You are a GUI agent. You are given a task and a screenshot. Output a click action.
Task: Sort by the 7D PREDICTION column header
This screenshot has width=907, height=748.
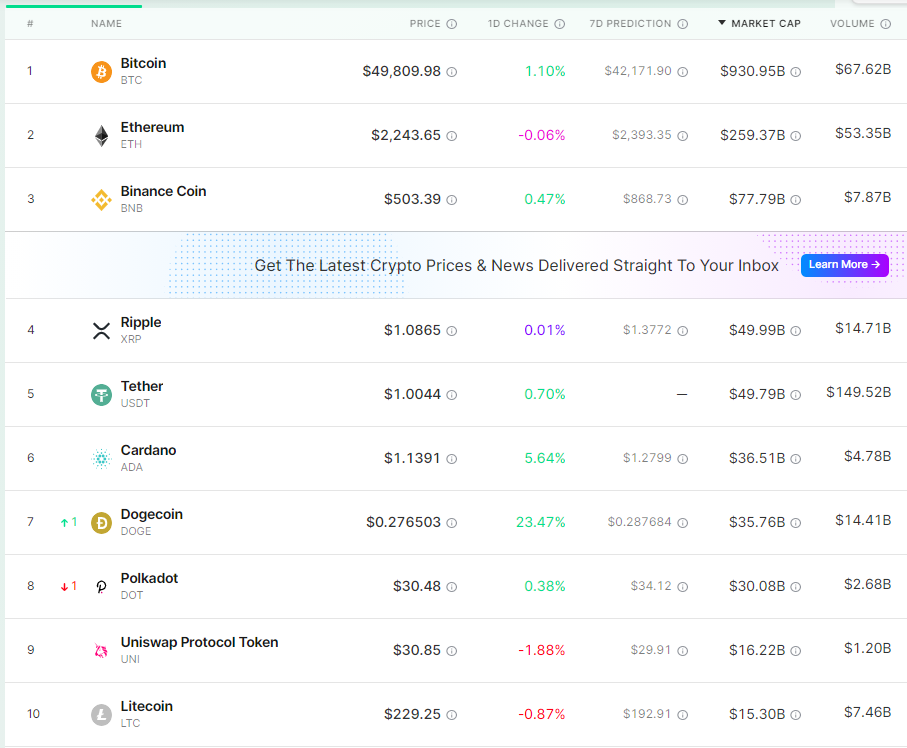[x=631, y=24]
